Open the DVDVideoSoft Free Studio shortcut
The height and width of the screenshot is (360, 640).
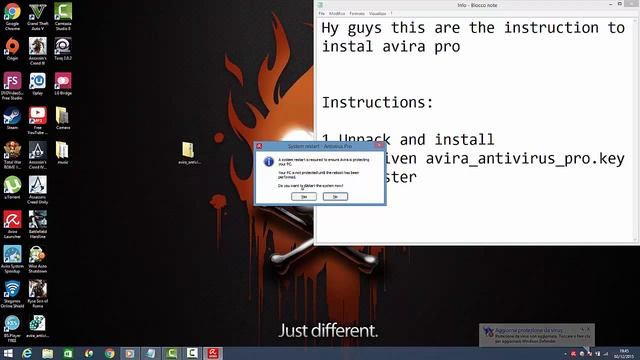click(x=12, y=86)
